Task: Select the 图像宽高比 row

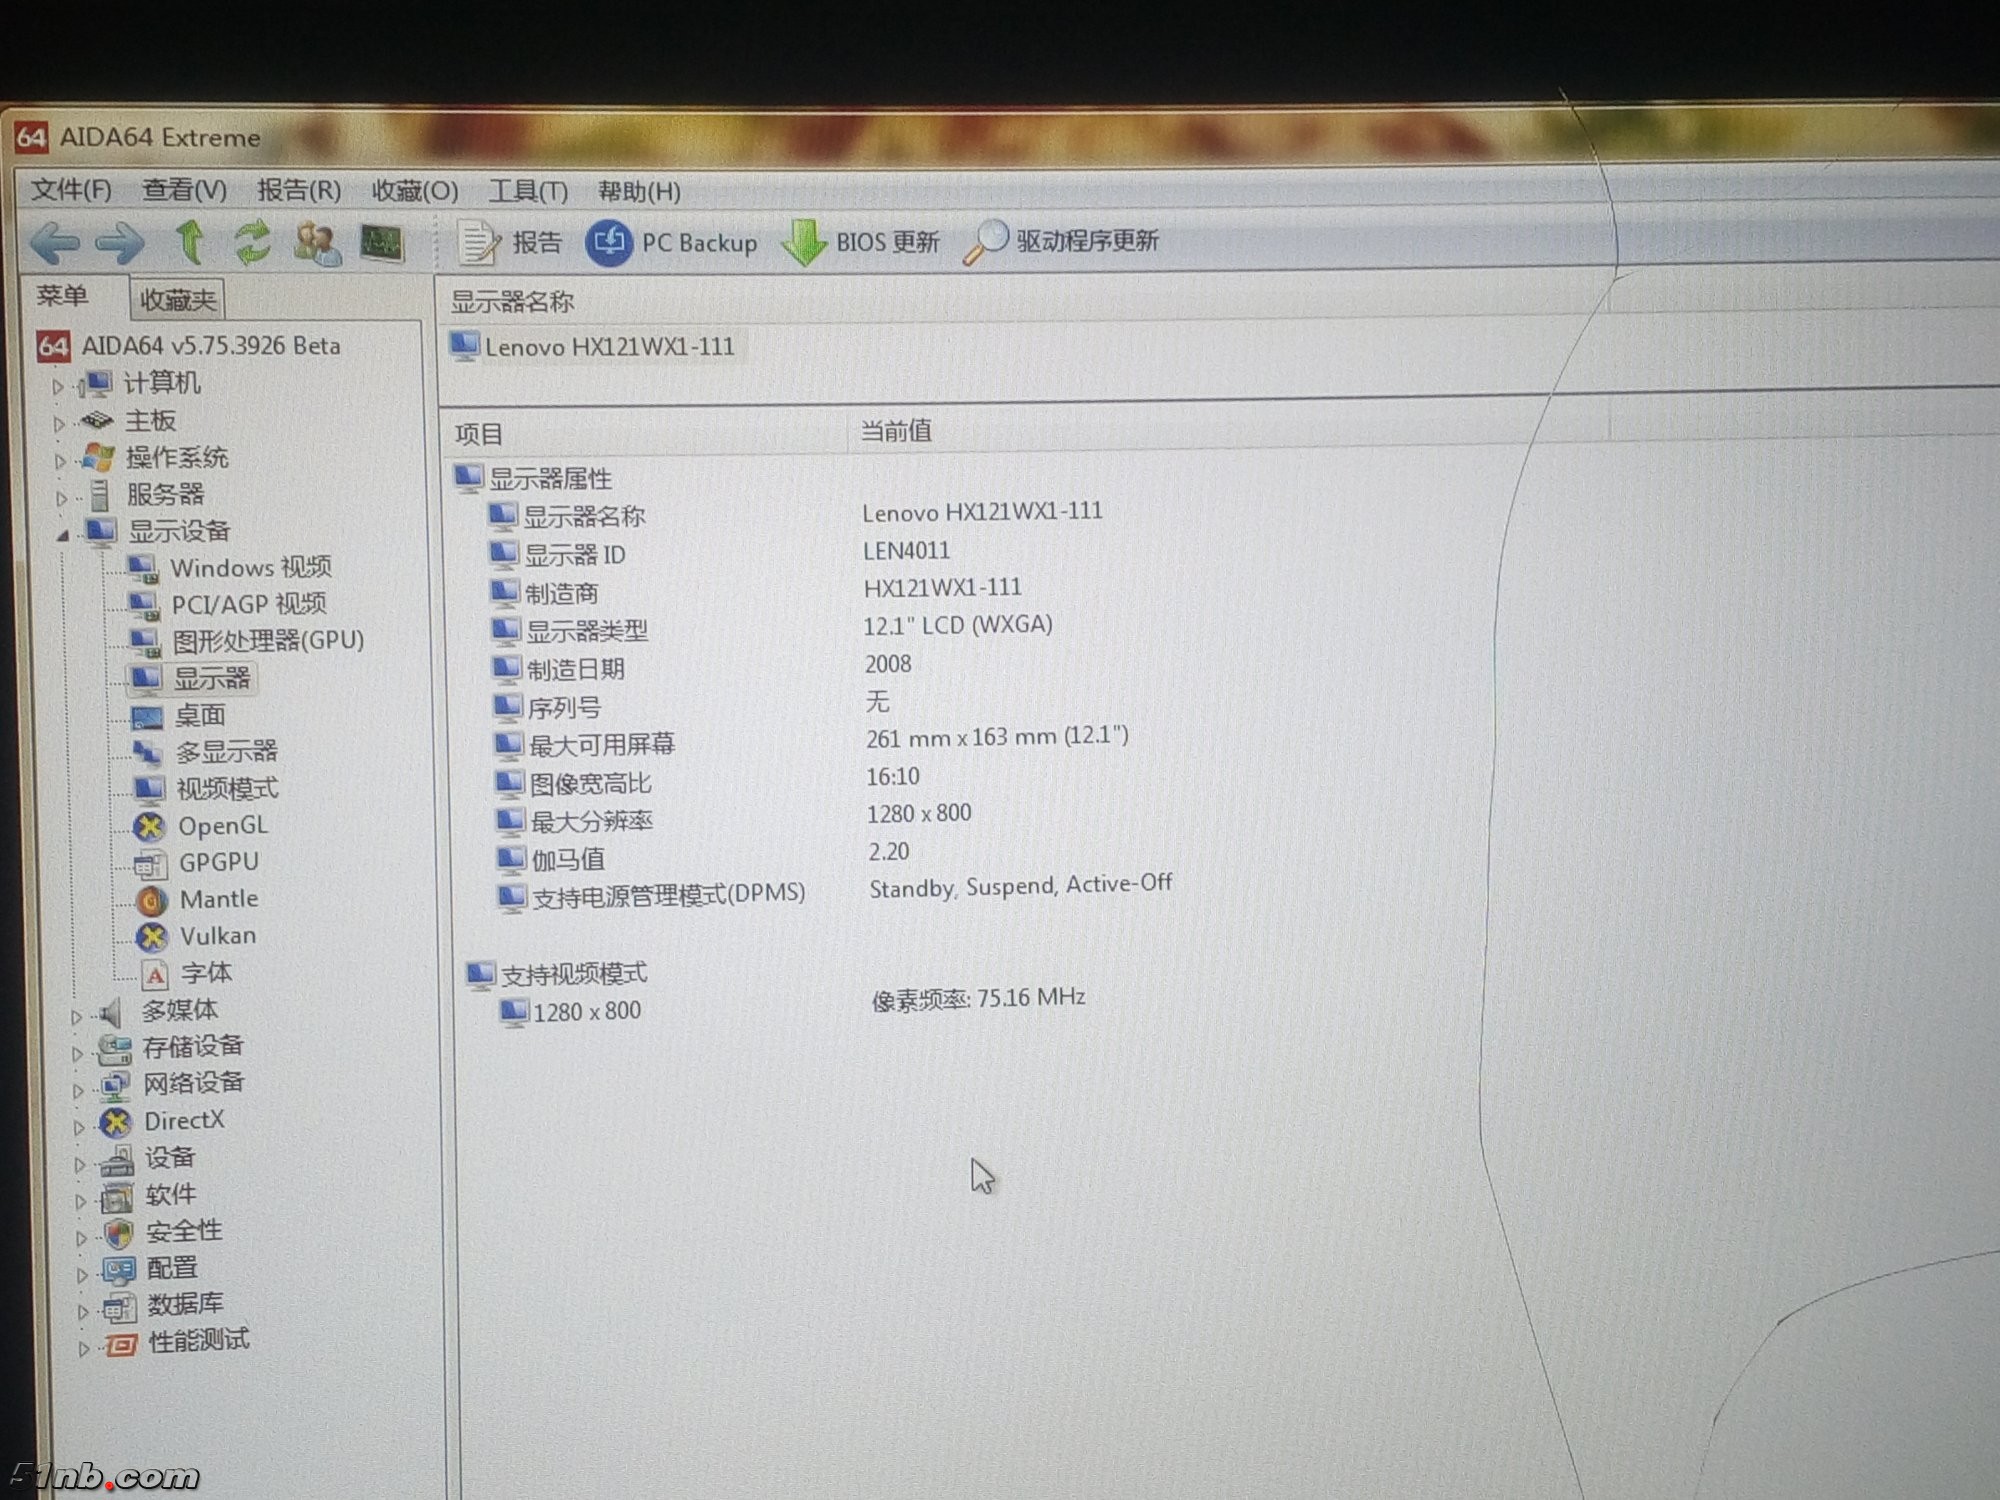Action: click(x=706, y=780)
